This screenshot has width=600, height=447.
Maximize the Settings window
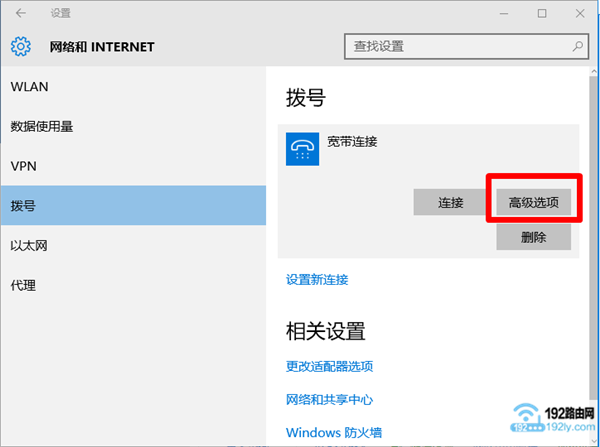pos(541,14)
